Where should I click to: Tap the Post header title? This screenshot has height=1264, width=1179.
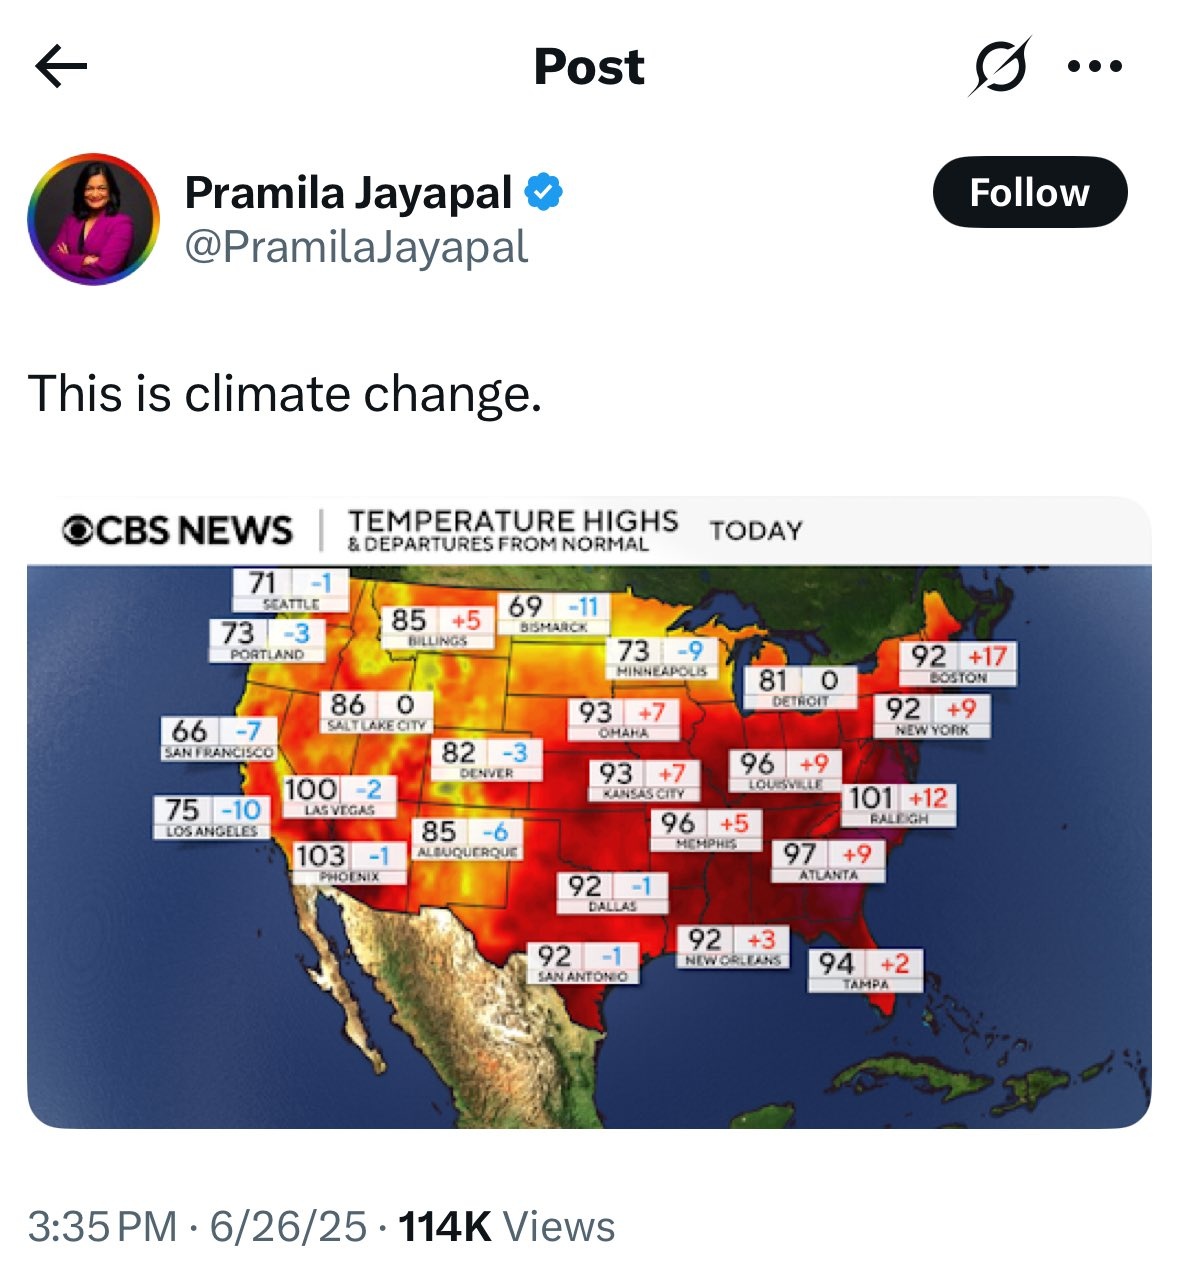[x=589, y=67]
